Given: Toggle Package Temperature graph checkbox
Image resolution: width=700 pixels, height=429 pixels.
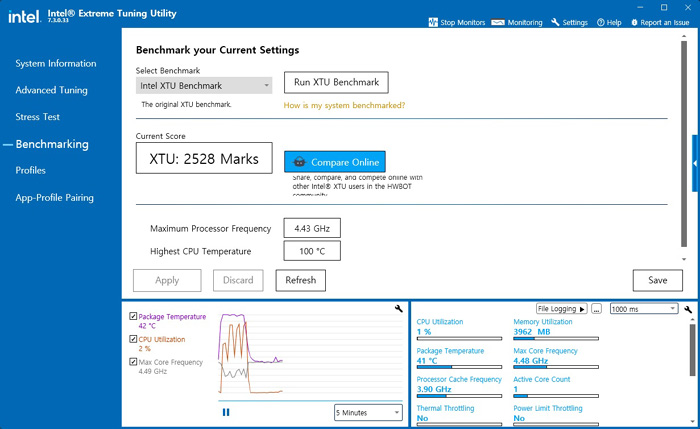Looking at the screenshot, I should point(133,316).
